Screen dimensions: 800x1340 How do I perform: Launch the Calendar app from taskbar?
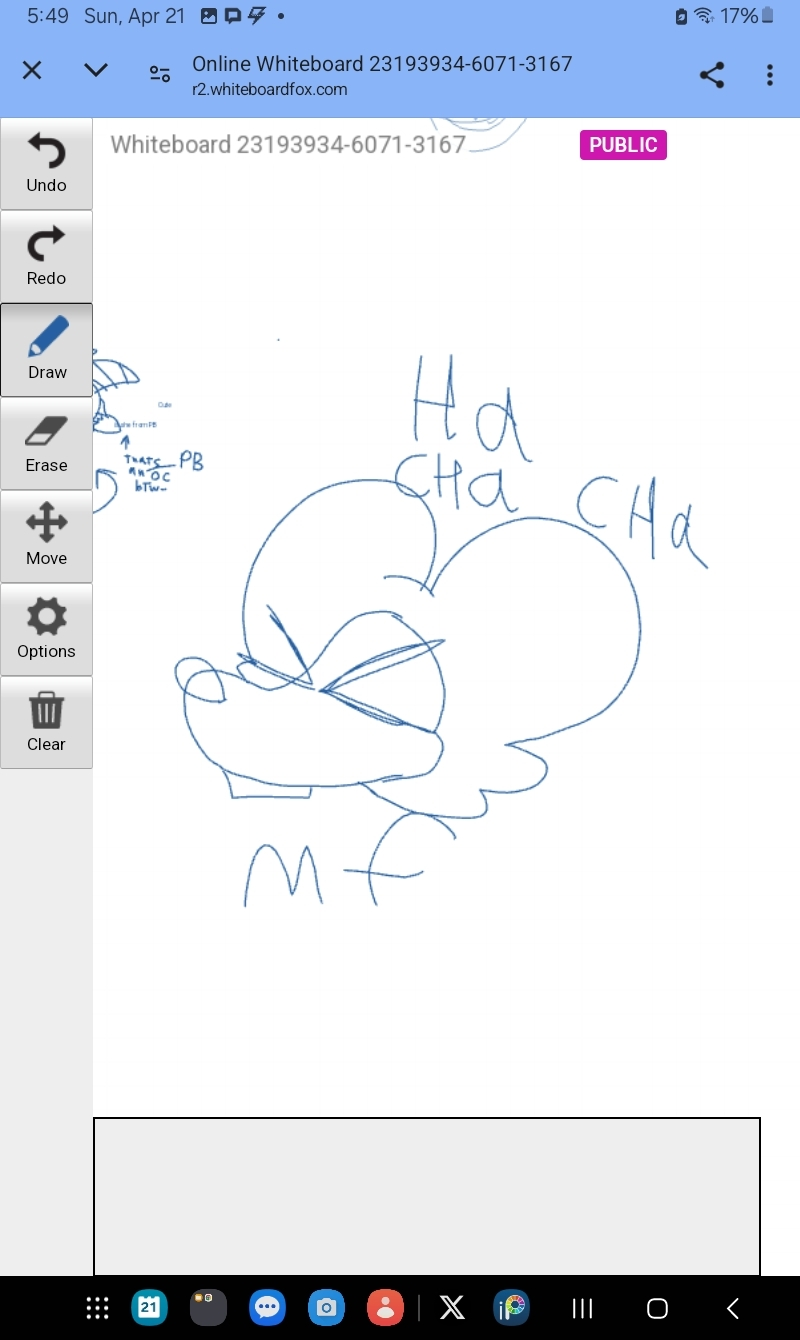tap(149, 1307)
